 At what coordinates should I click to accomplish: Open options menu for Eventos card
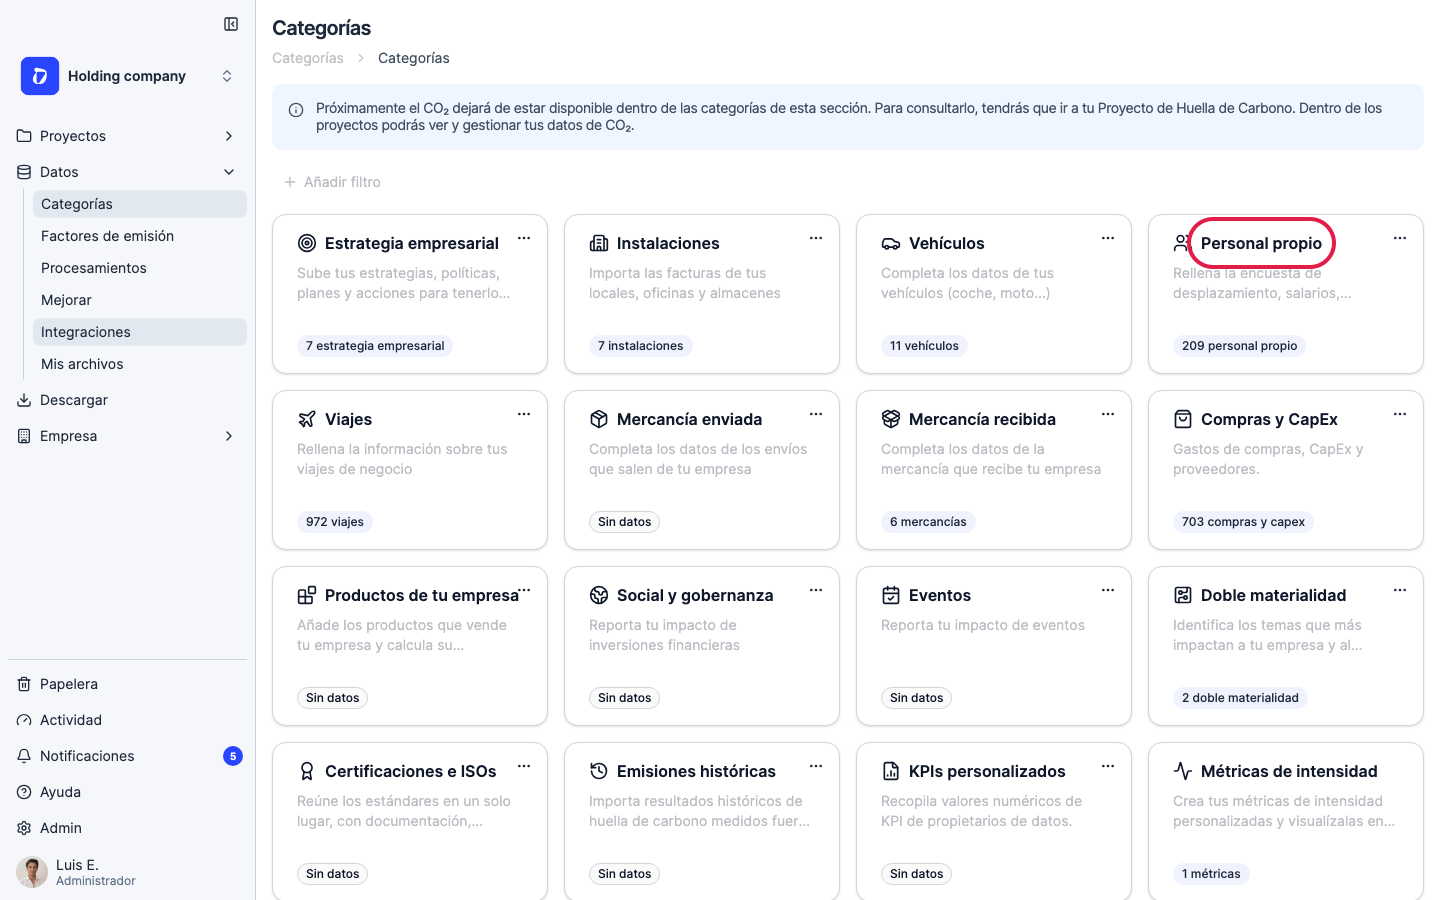(x=1108, y=590)
